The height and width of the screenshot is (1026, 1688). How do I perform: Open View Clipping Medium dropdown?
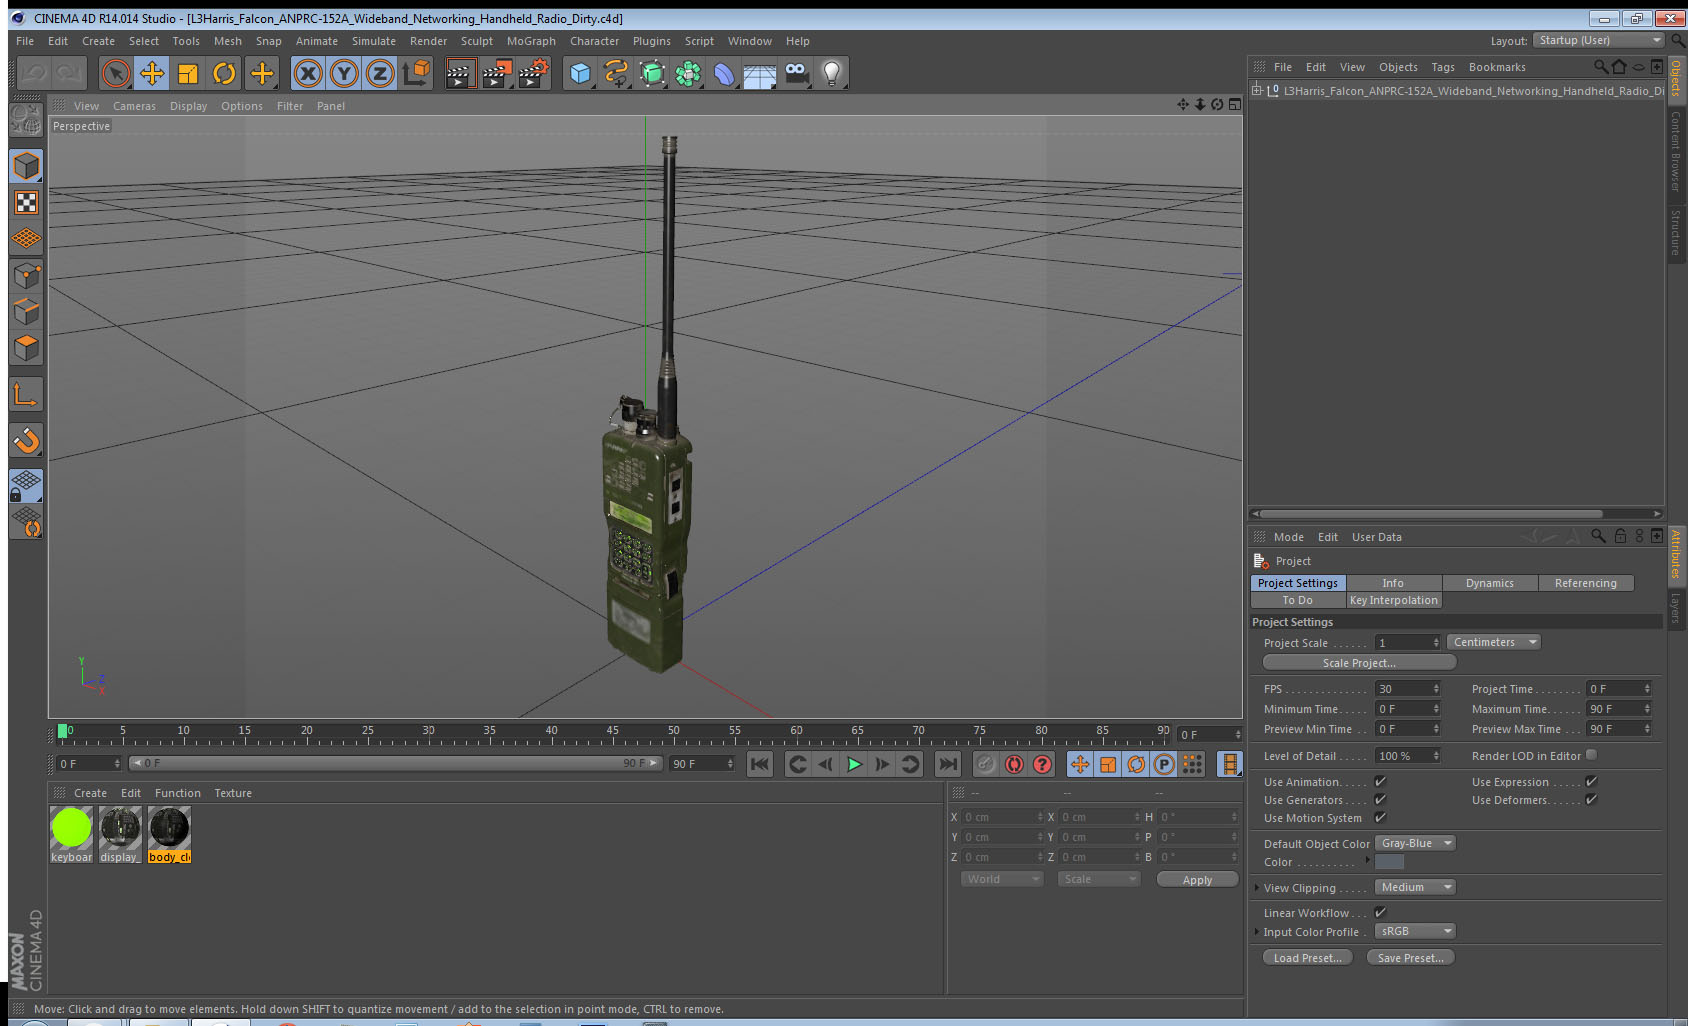1415,887
